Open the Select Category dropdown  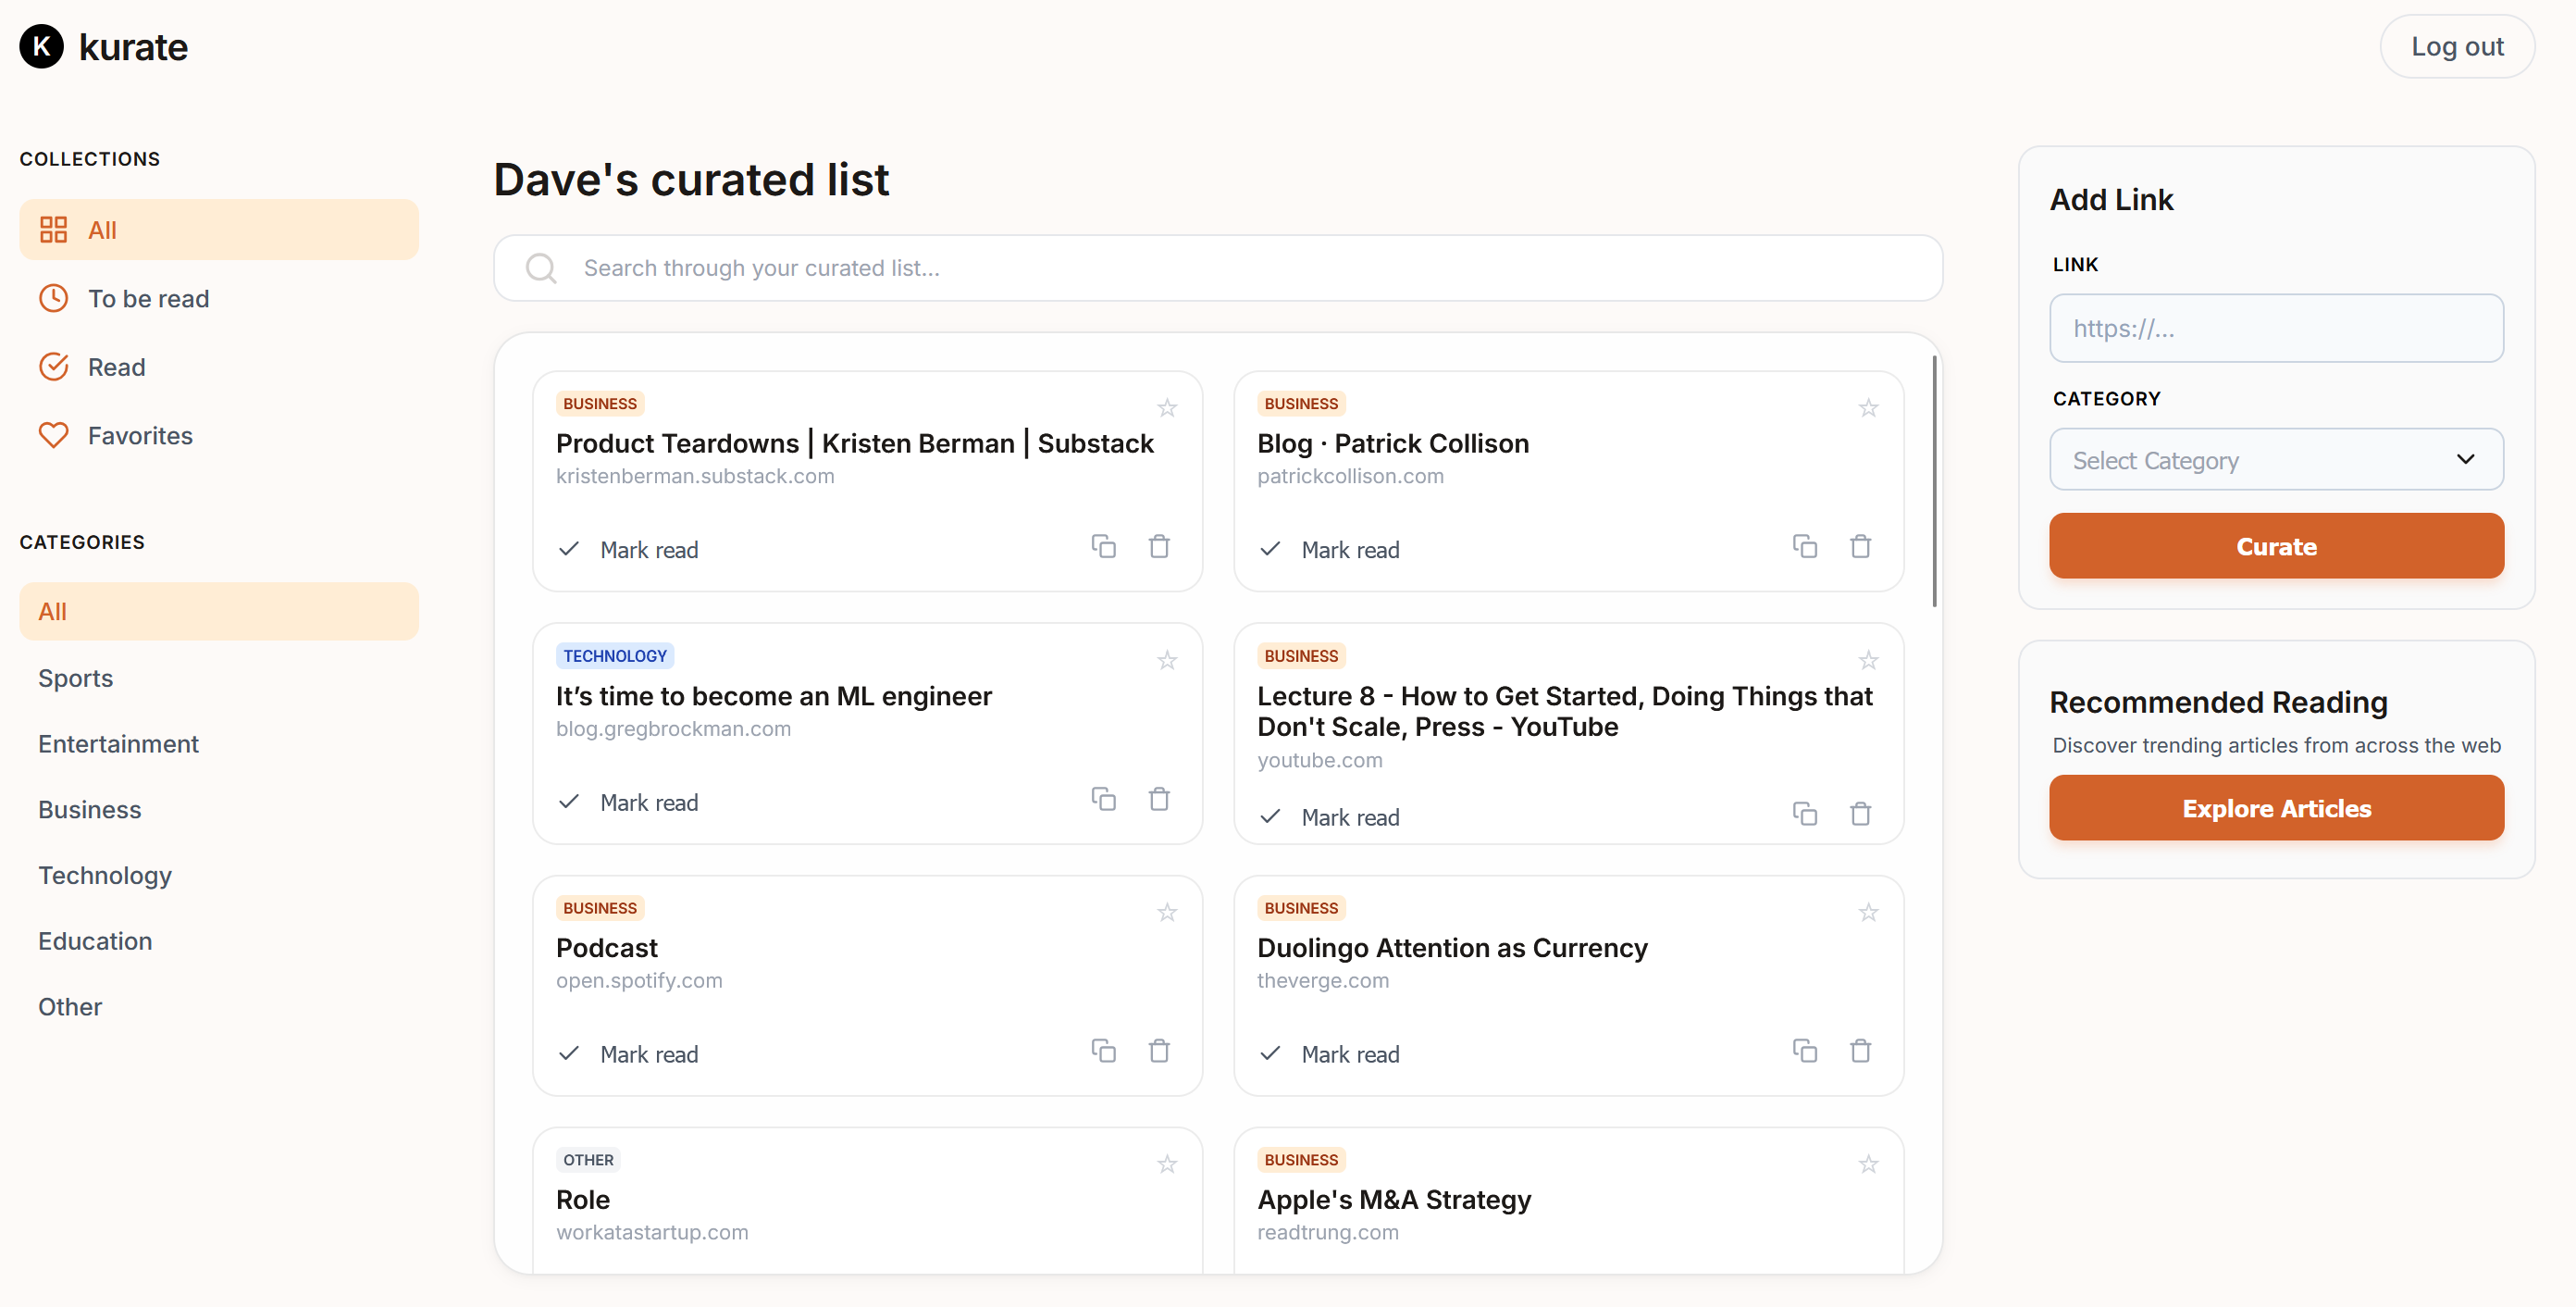2276,460
